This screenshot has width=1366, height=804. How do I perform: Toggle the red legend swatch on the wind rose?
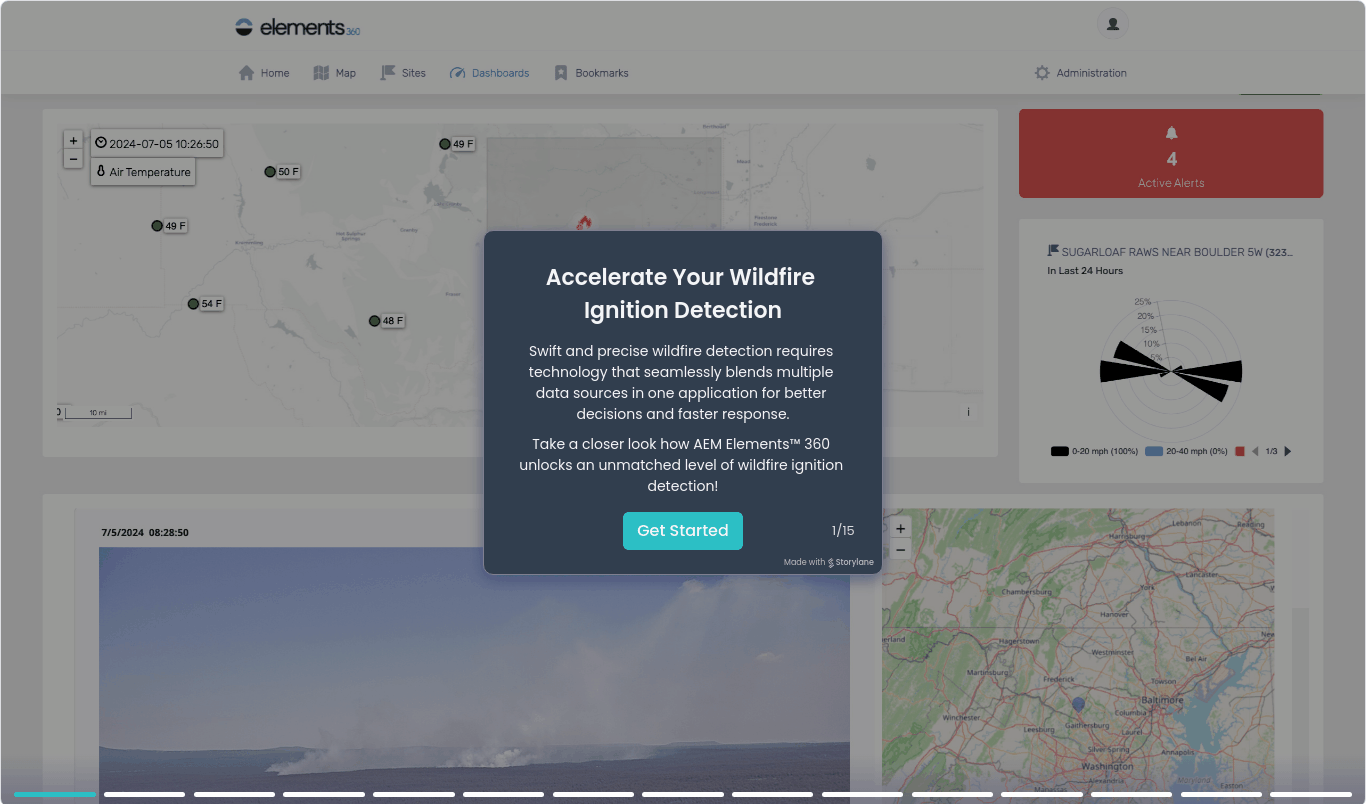tap(1240, 451)
